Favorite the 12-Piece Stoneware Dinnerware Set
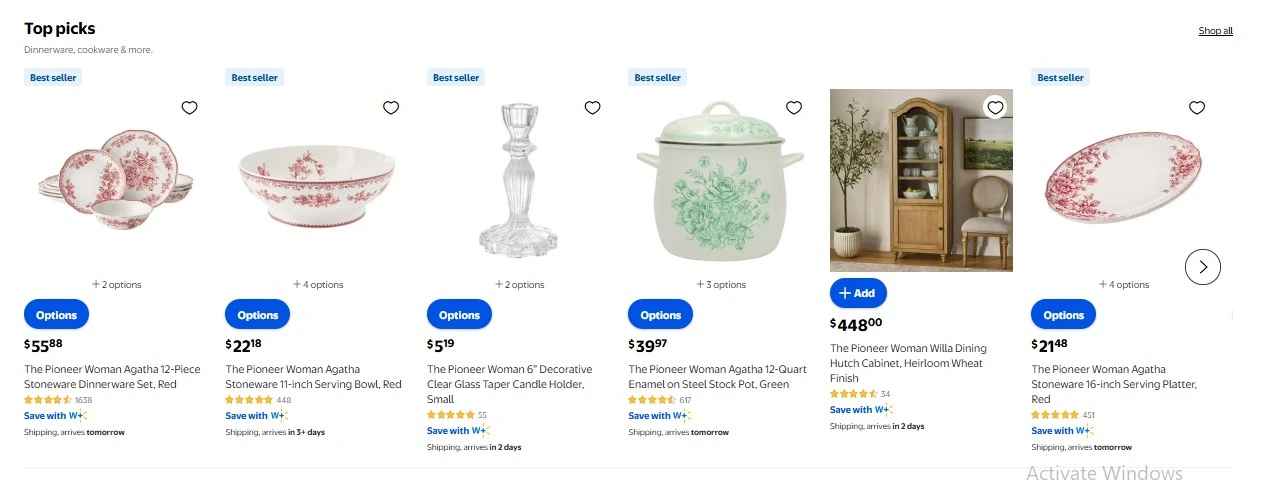The height and width of the screenshot is (486, 1270). (x=189, y=108)
